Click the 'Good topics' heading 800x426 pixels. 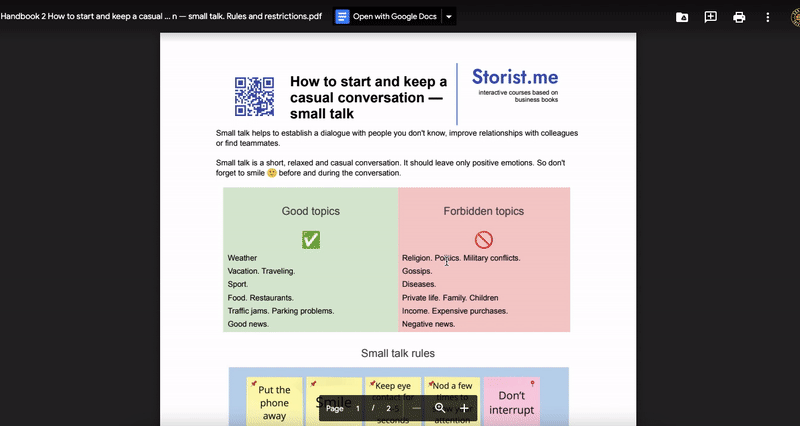pos(311,211)
